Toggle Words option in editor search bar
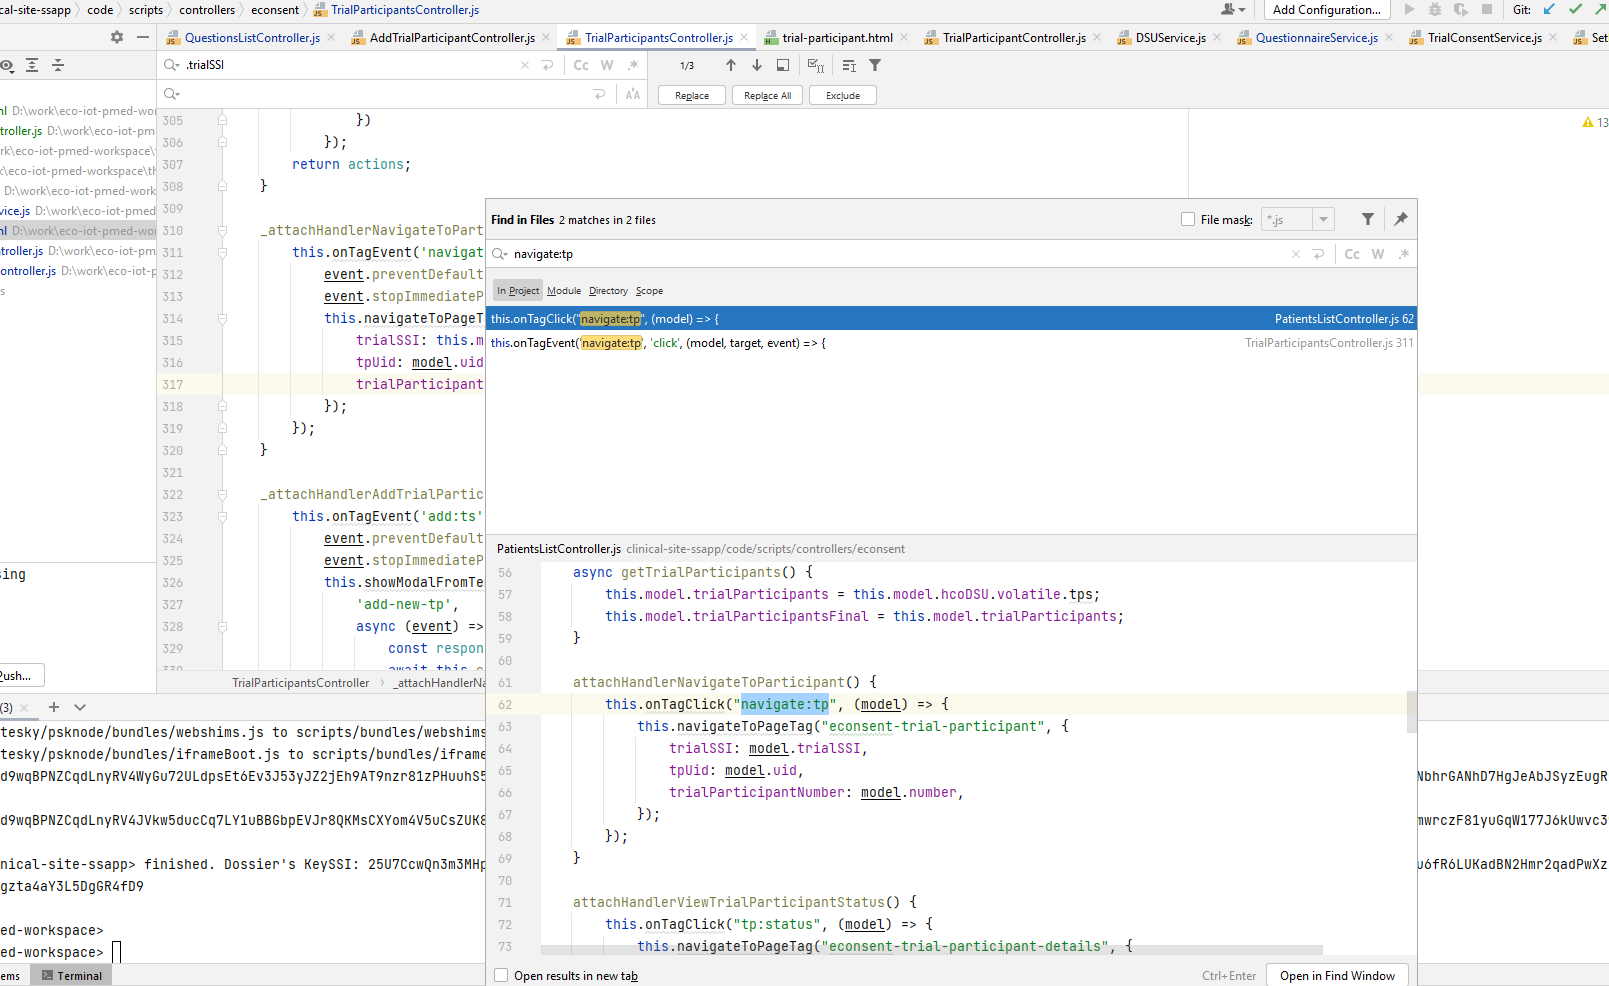Image resolution: width=1609 pixels, height=986 pixels. pyautogui.click(x=607, y=65)
